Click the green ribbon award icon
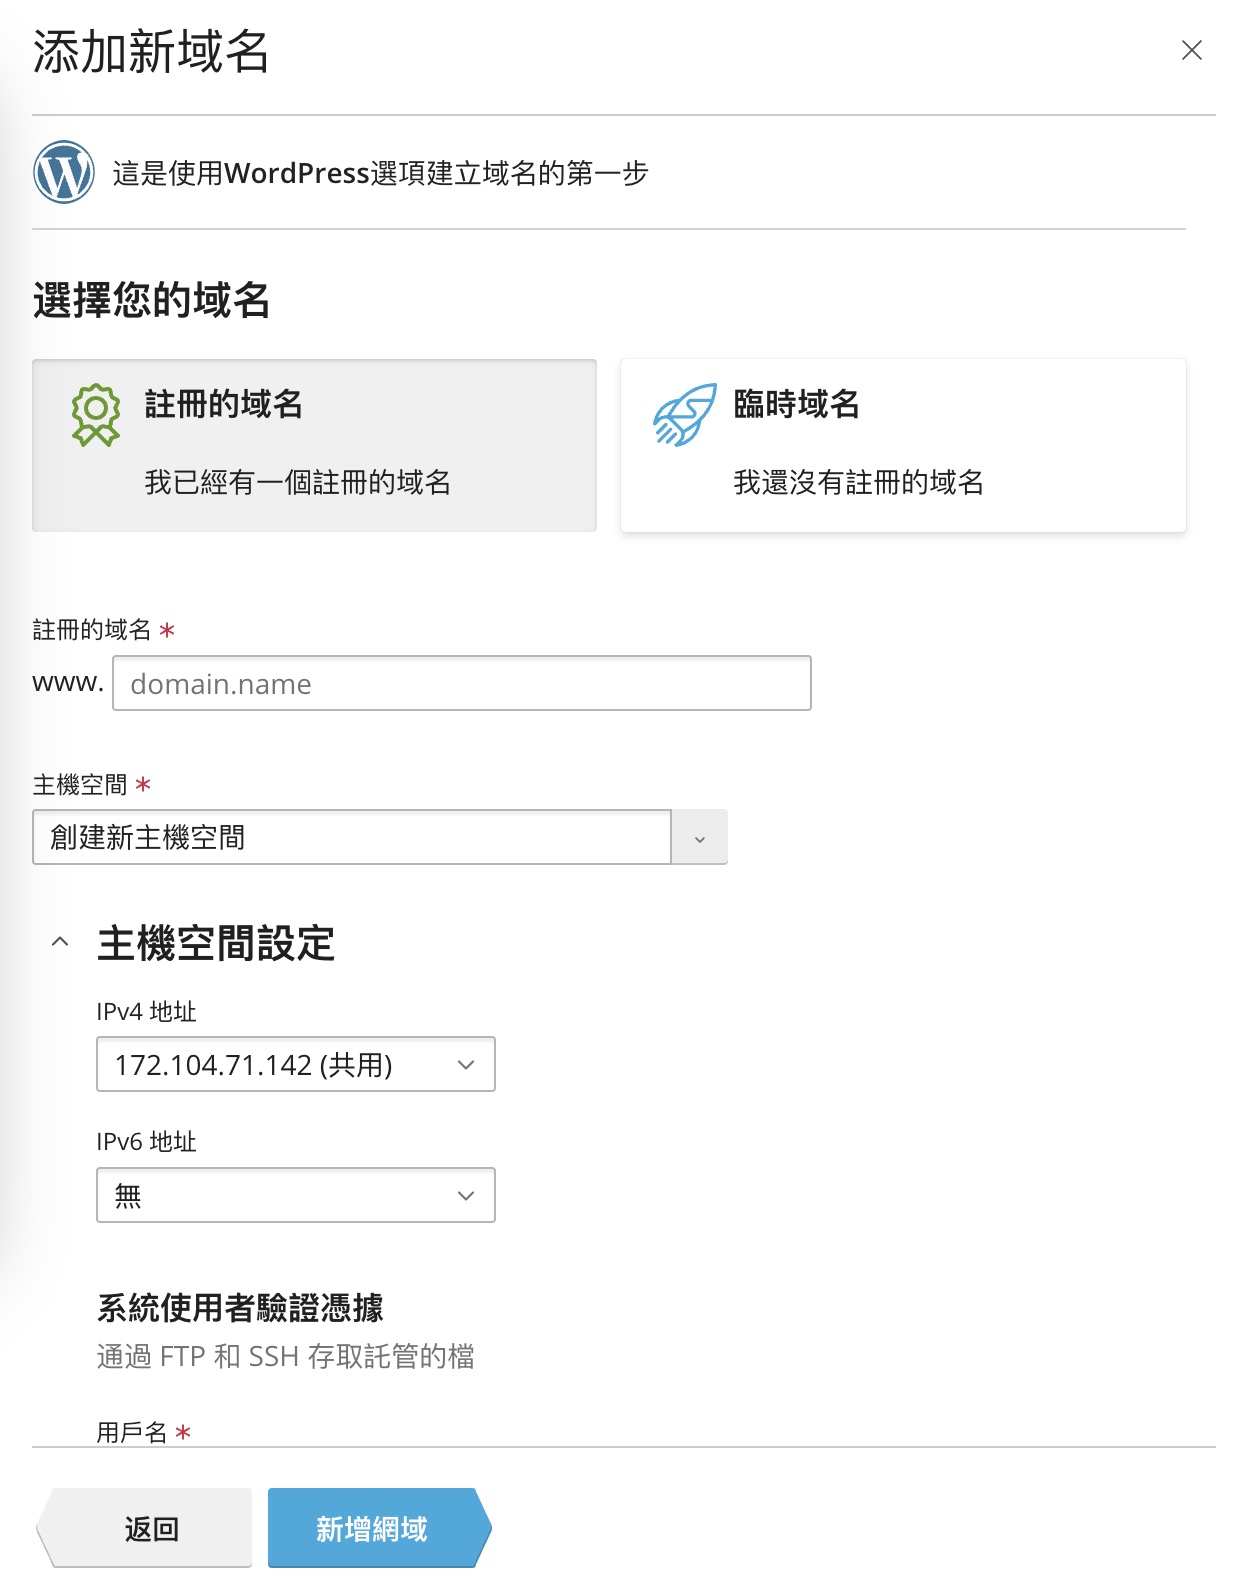Image resolution: width=1234 pixels, height=1592 pixels. pos(96,414)
